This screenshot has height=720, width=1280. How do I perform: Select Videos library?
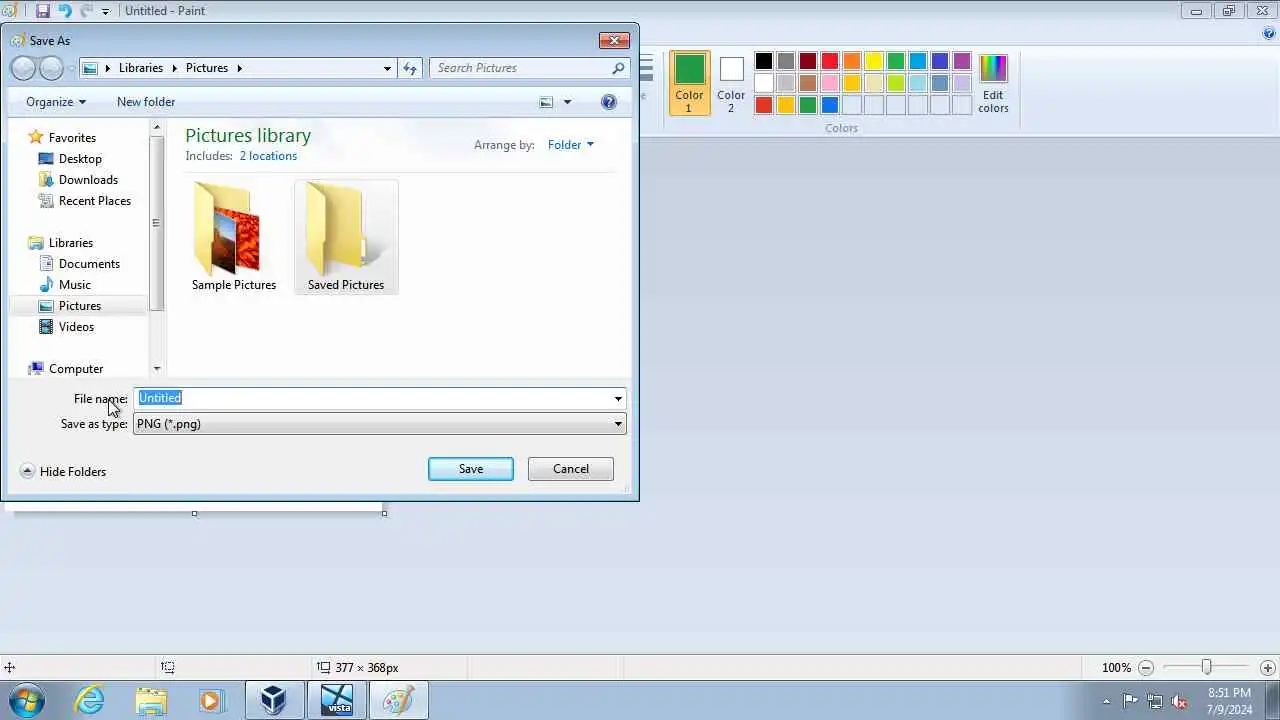76,327
